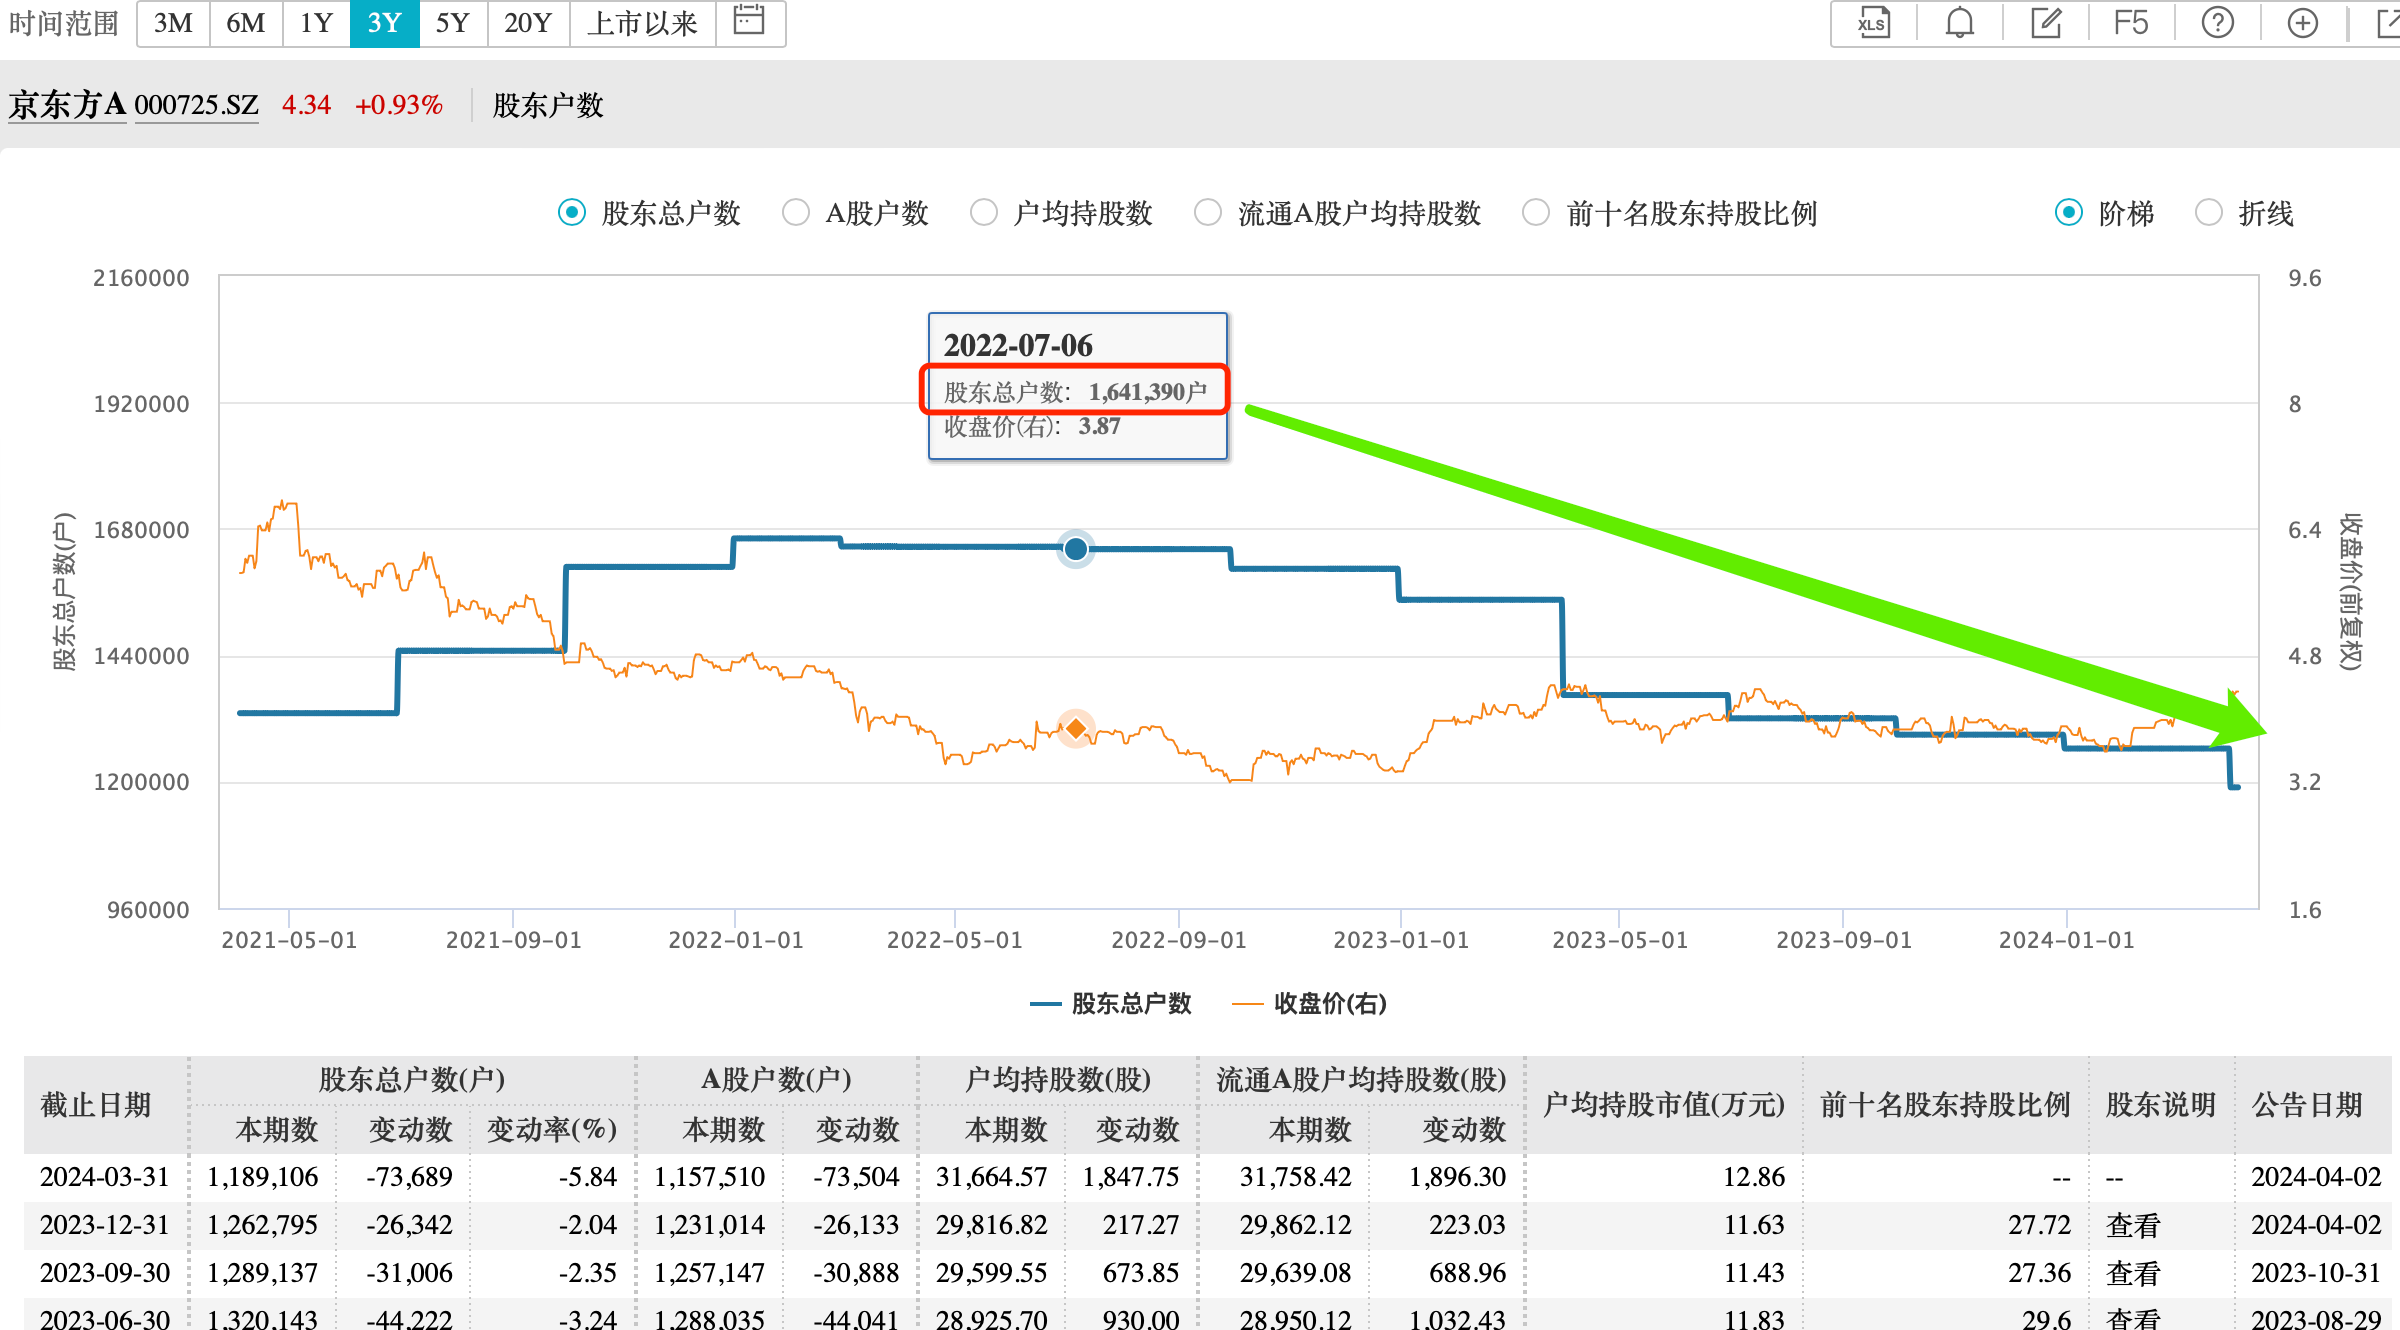Switch chart style to 折线
Screen dimensions: 2400x1330
(2209, 212)
